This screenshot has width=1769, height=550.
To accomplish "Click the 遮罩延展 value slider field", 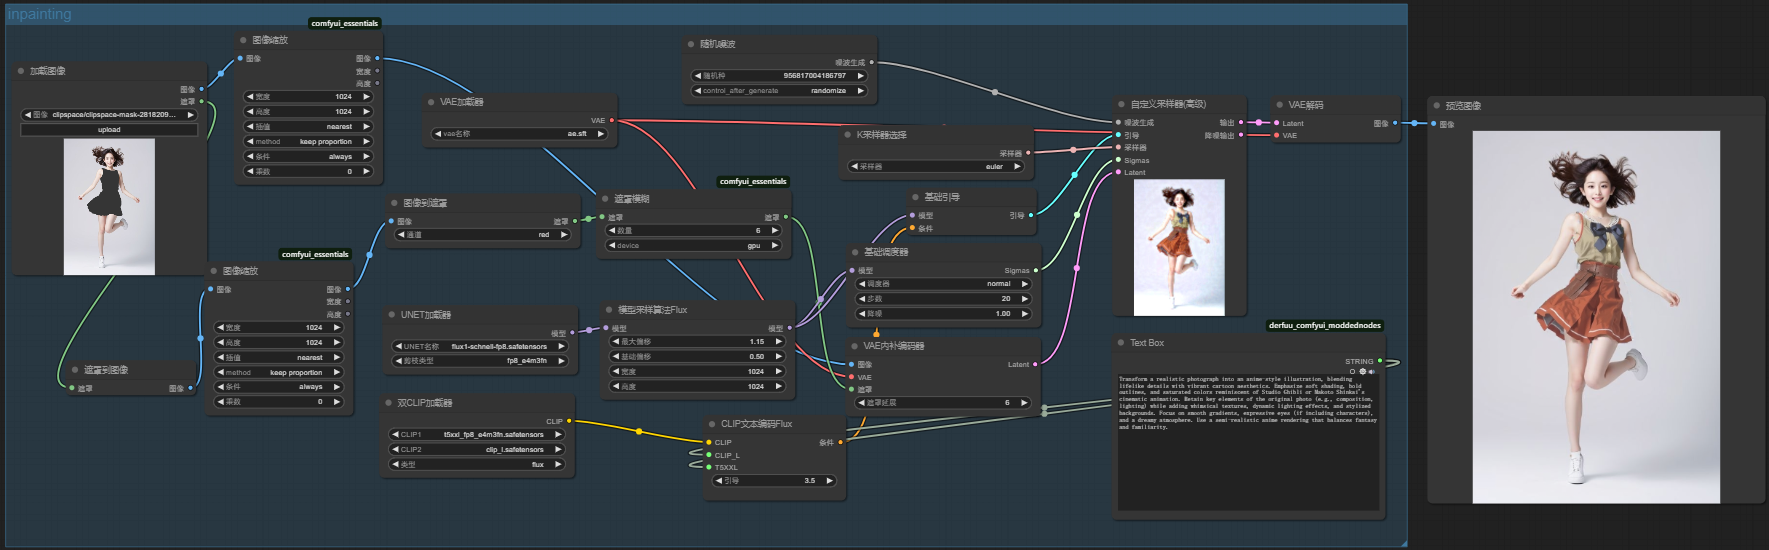I will coord(944,403).
